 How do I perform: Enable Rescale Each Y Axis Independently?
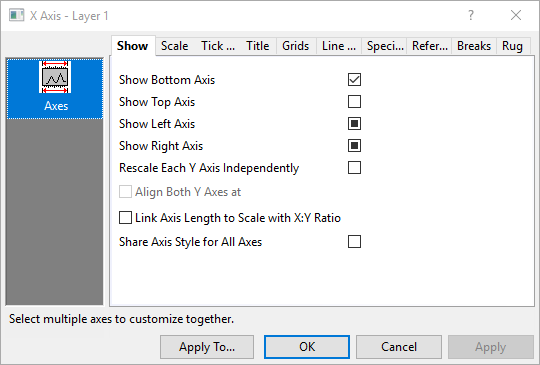coord(354,168)
